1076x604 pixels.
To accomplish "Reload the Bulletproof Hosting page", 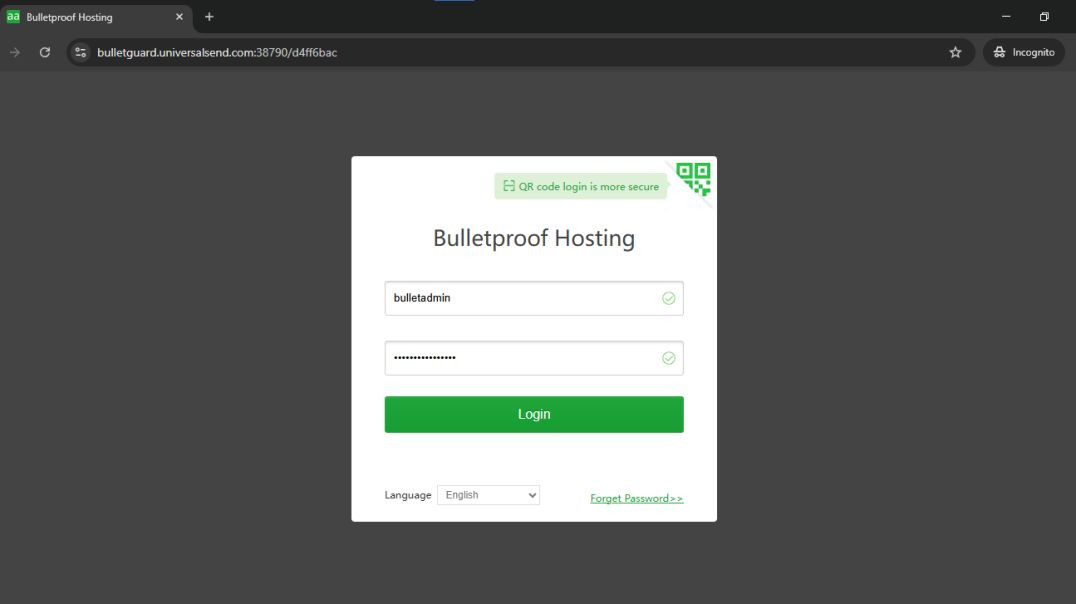I will click(x=44, y=51).
